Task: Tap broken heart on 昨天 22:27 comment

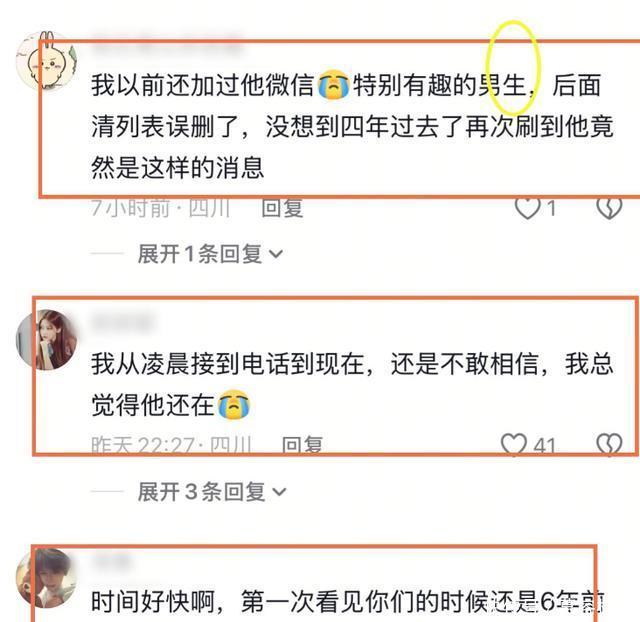Action: (x=609, y=445)
